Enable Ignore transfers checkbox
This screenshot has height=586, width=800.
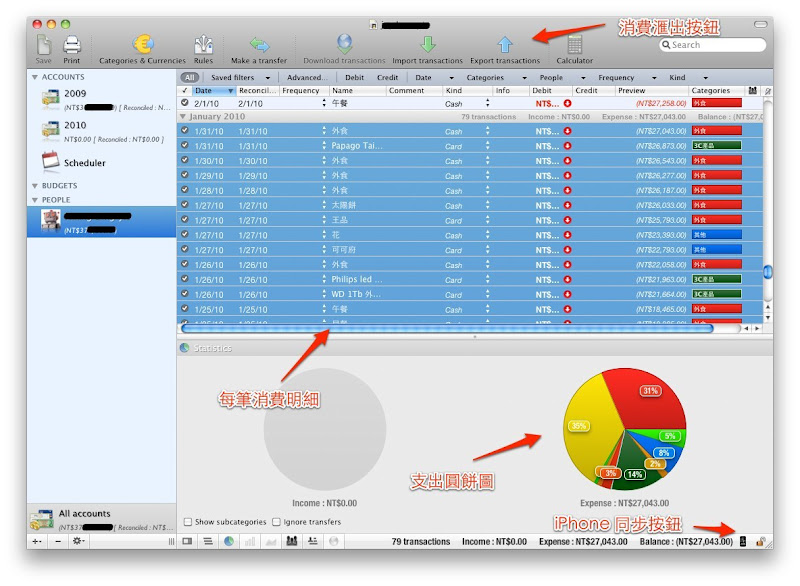click(276, 522)
